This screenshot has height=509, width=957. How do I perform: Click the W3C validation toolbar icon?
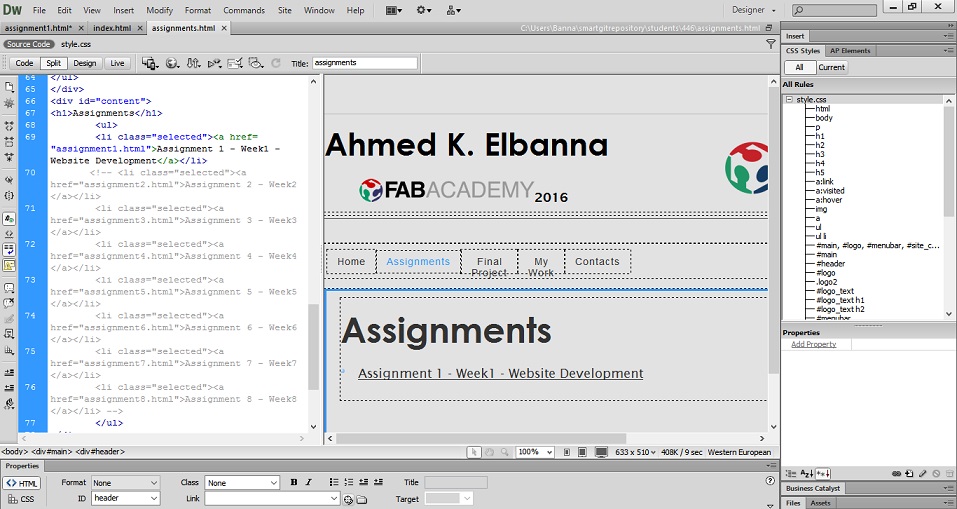point(214,63)
